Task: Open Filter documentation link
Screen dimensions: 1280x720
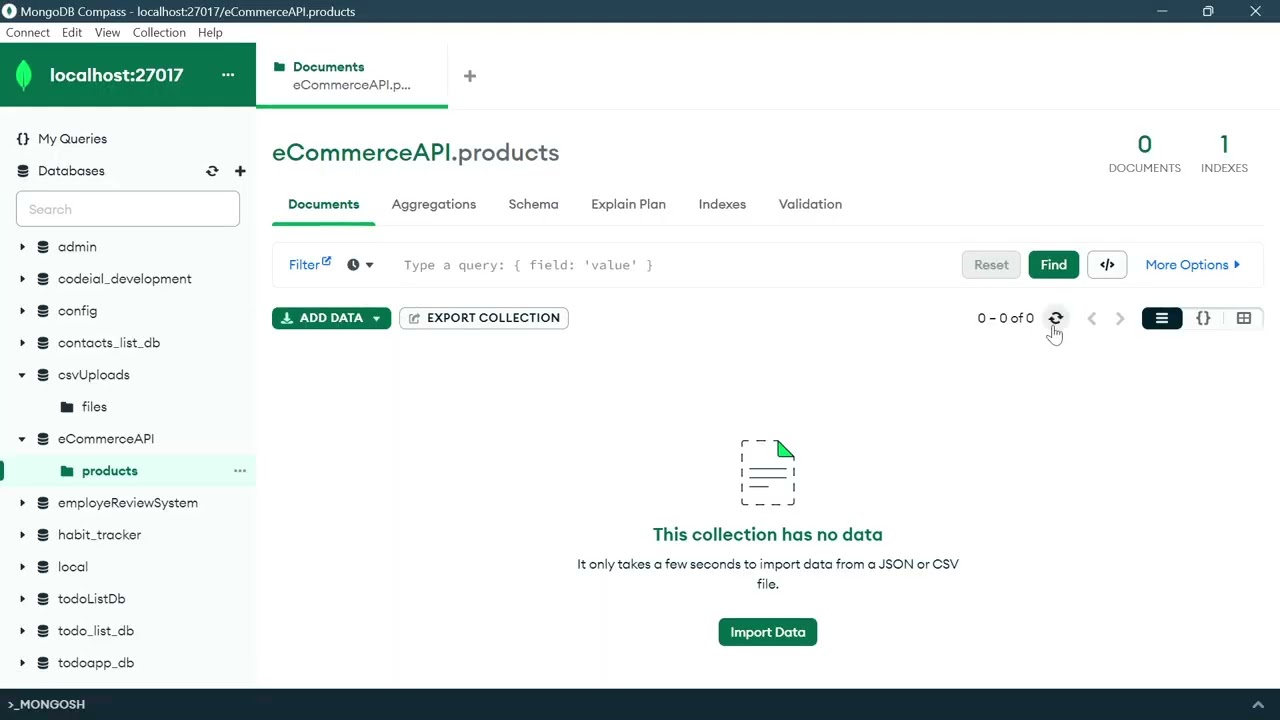Action: pos(310,265)
